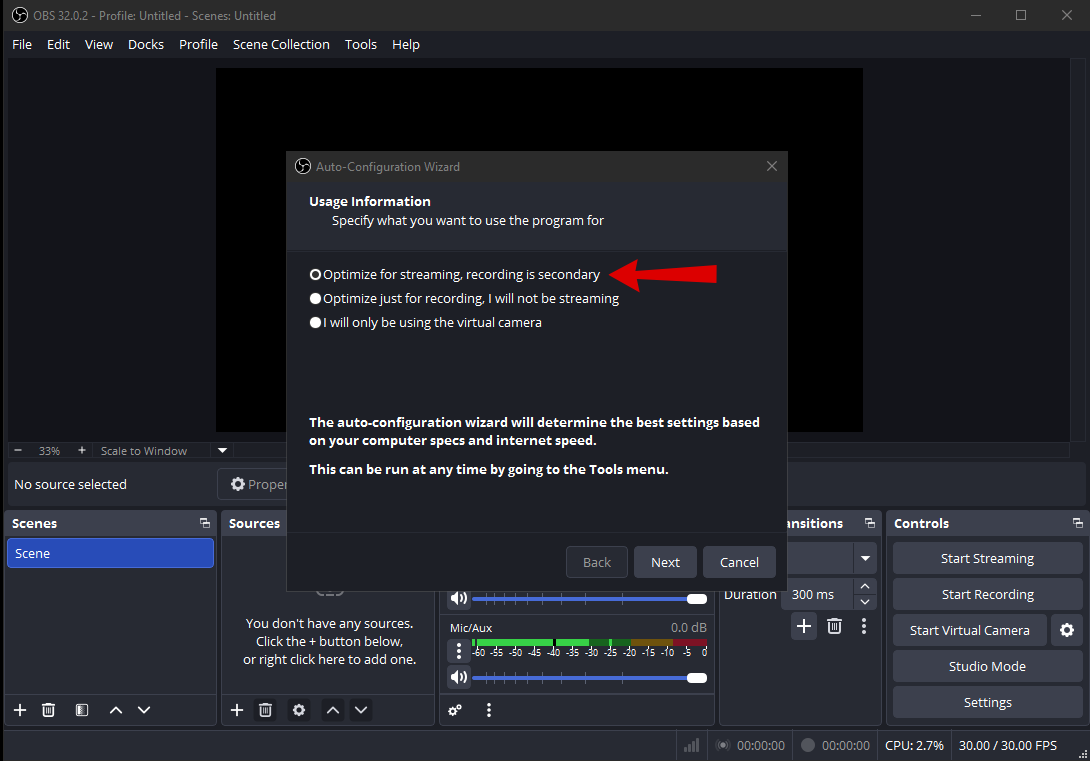The width and height of the screenshot is (1090, 761).
Task: Add a new scene with plus icon
Action: (x=20, y=710)
